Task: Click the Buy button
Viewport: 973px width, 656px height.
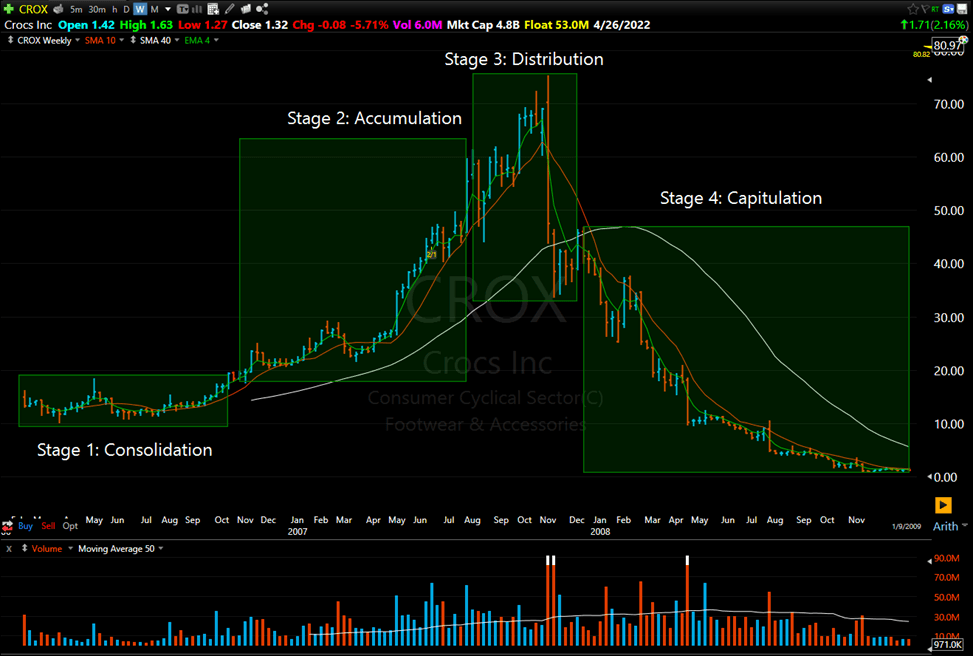Action: [x=25, y=525]
